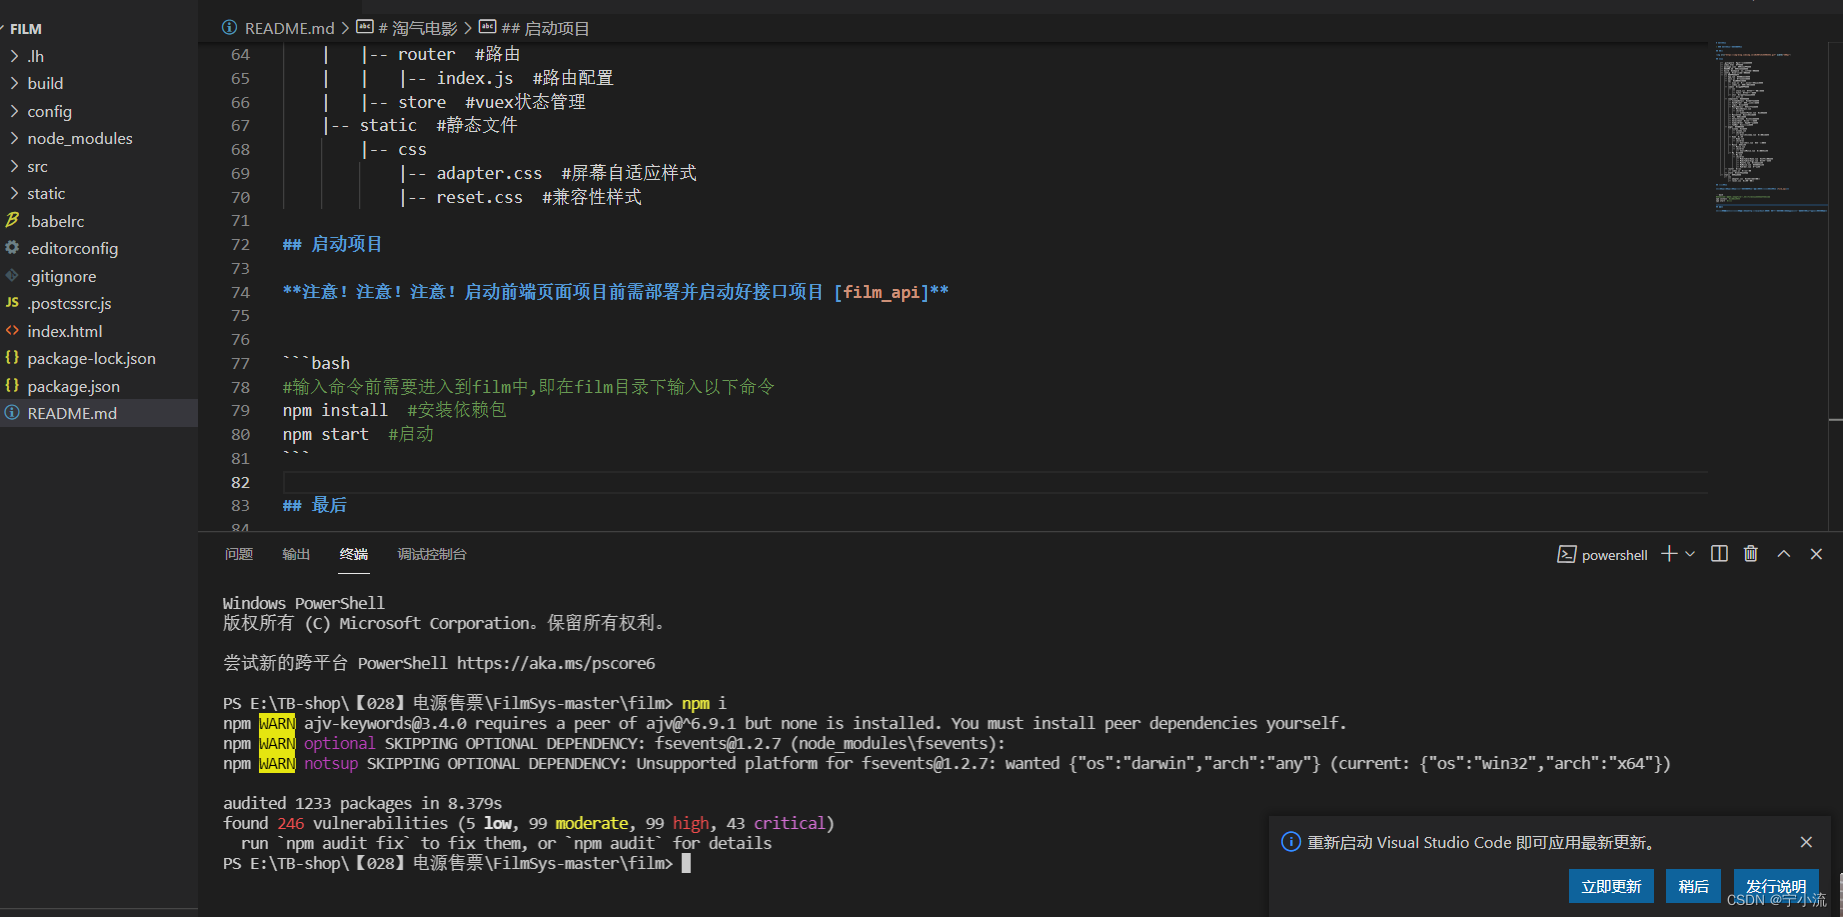Click the HTML icon beside index.html
The width and height of the screenshot is (1843, 917).
(12, 330)
